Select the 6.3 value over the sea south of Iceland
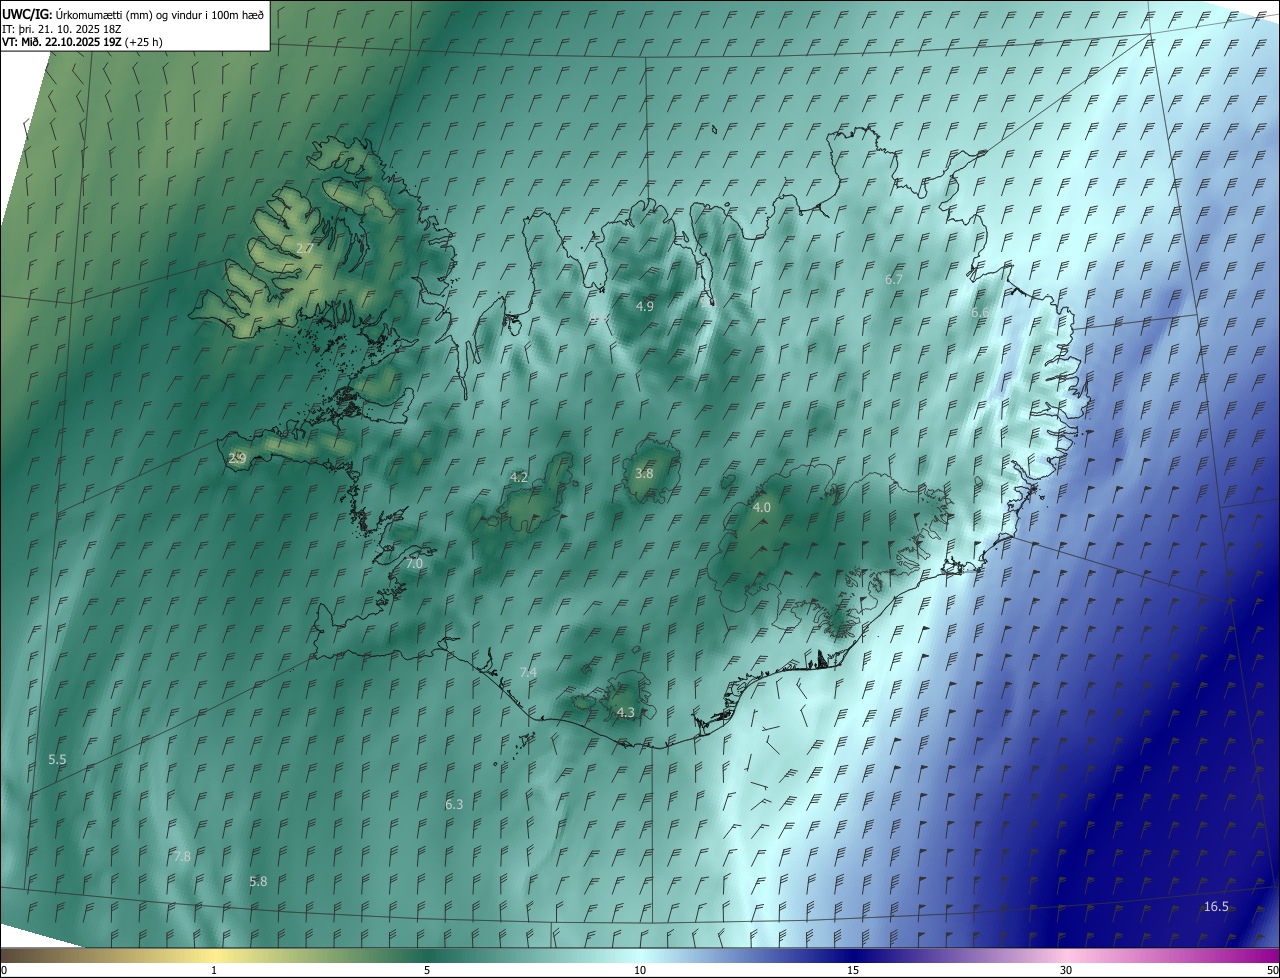1280x978 pixels. [x=454, y=804]
